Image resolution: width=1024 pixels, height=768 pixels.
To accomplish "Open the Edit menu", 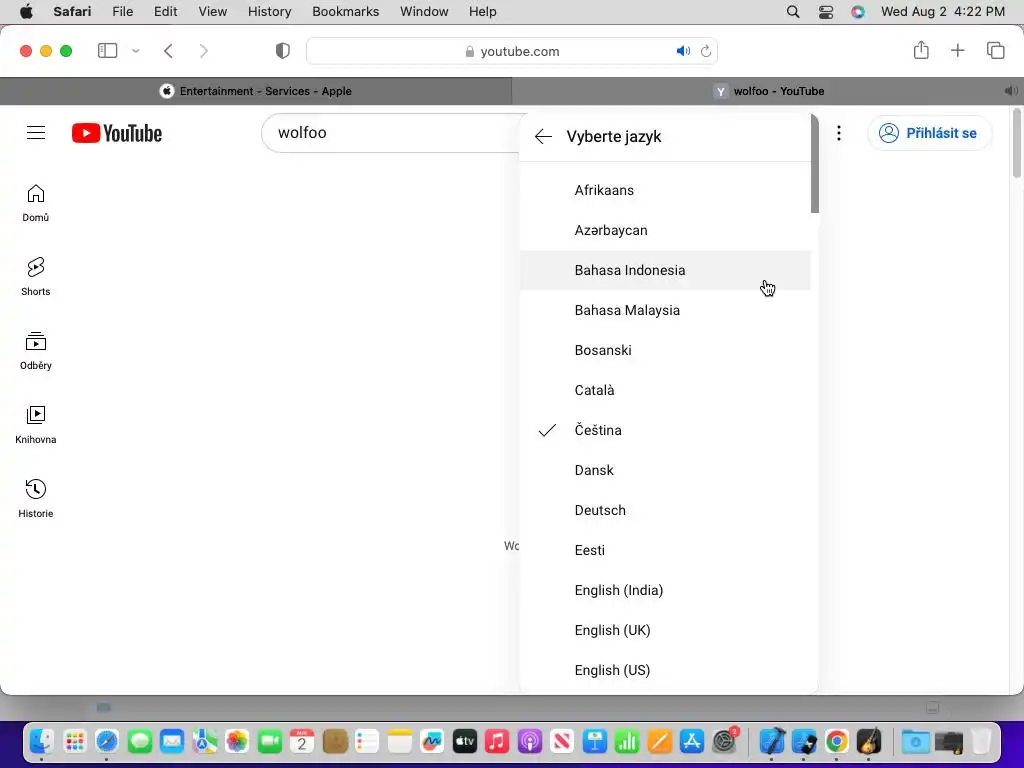I will pyautogui.click(x=165, y=11).
